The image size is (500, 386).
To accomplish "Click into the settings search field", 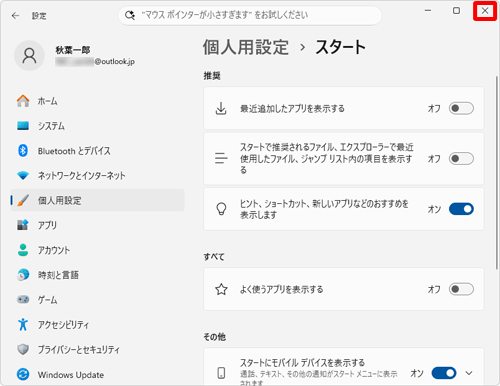I will 250,15.
